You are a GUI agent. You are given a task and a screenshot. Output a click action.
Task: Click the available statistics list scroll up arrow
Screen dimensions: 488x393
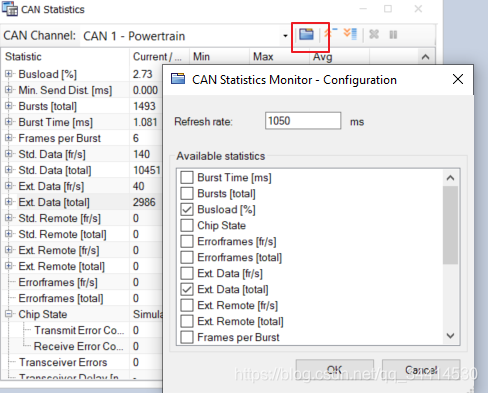450,178
